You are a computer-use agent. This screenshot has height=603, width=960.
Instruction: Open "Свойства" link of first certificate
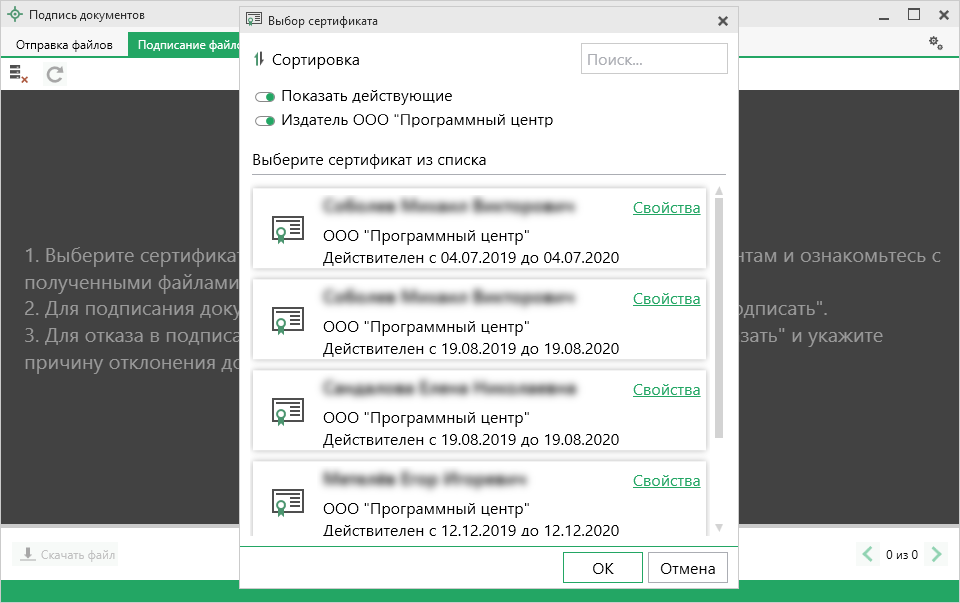(x=666, y=208)
